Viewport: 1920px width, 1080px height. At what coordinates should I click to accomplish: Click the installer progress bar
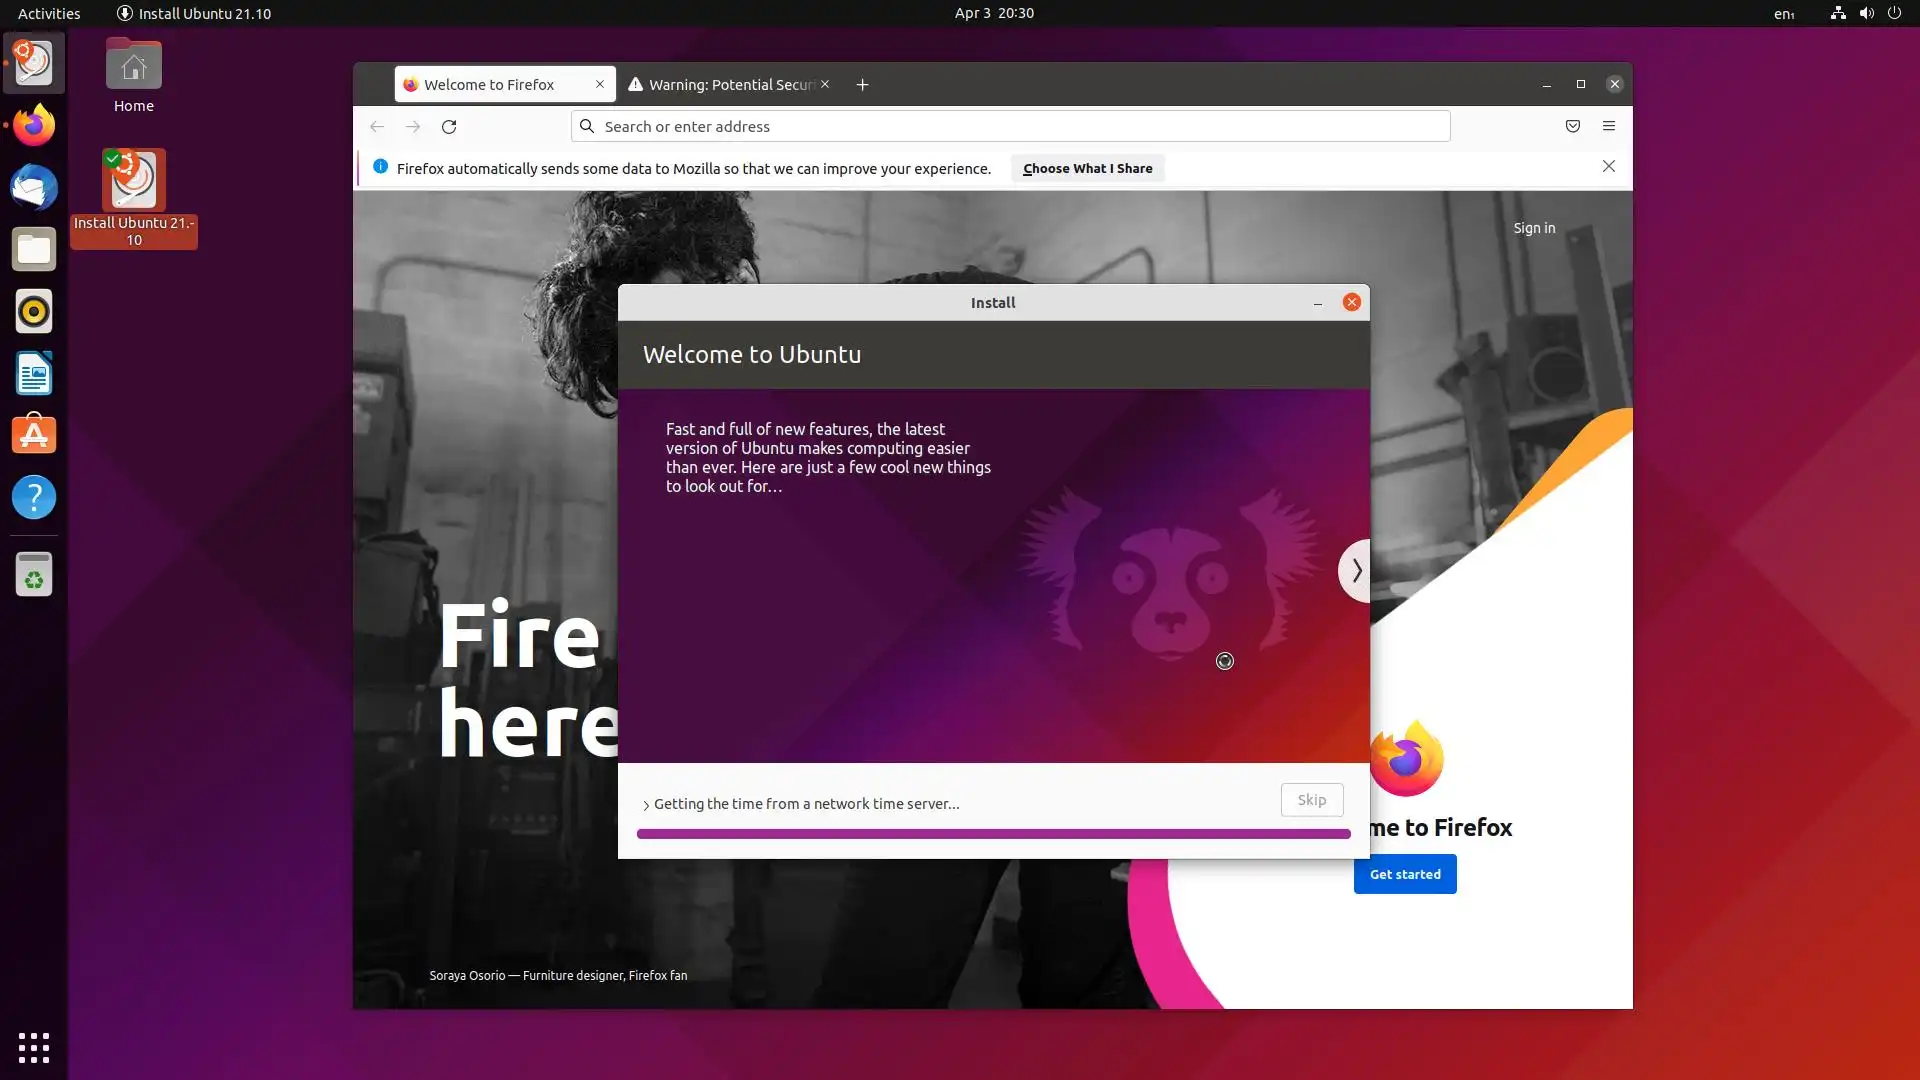993,833
